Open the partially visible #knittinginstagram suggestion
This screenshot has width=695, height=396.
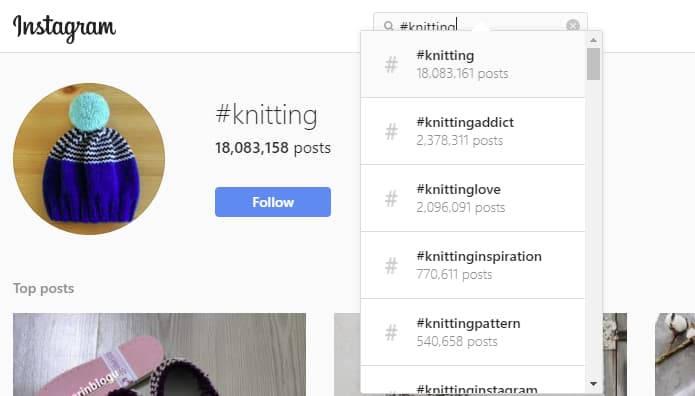[x=473, y=380]
